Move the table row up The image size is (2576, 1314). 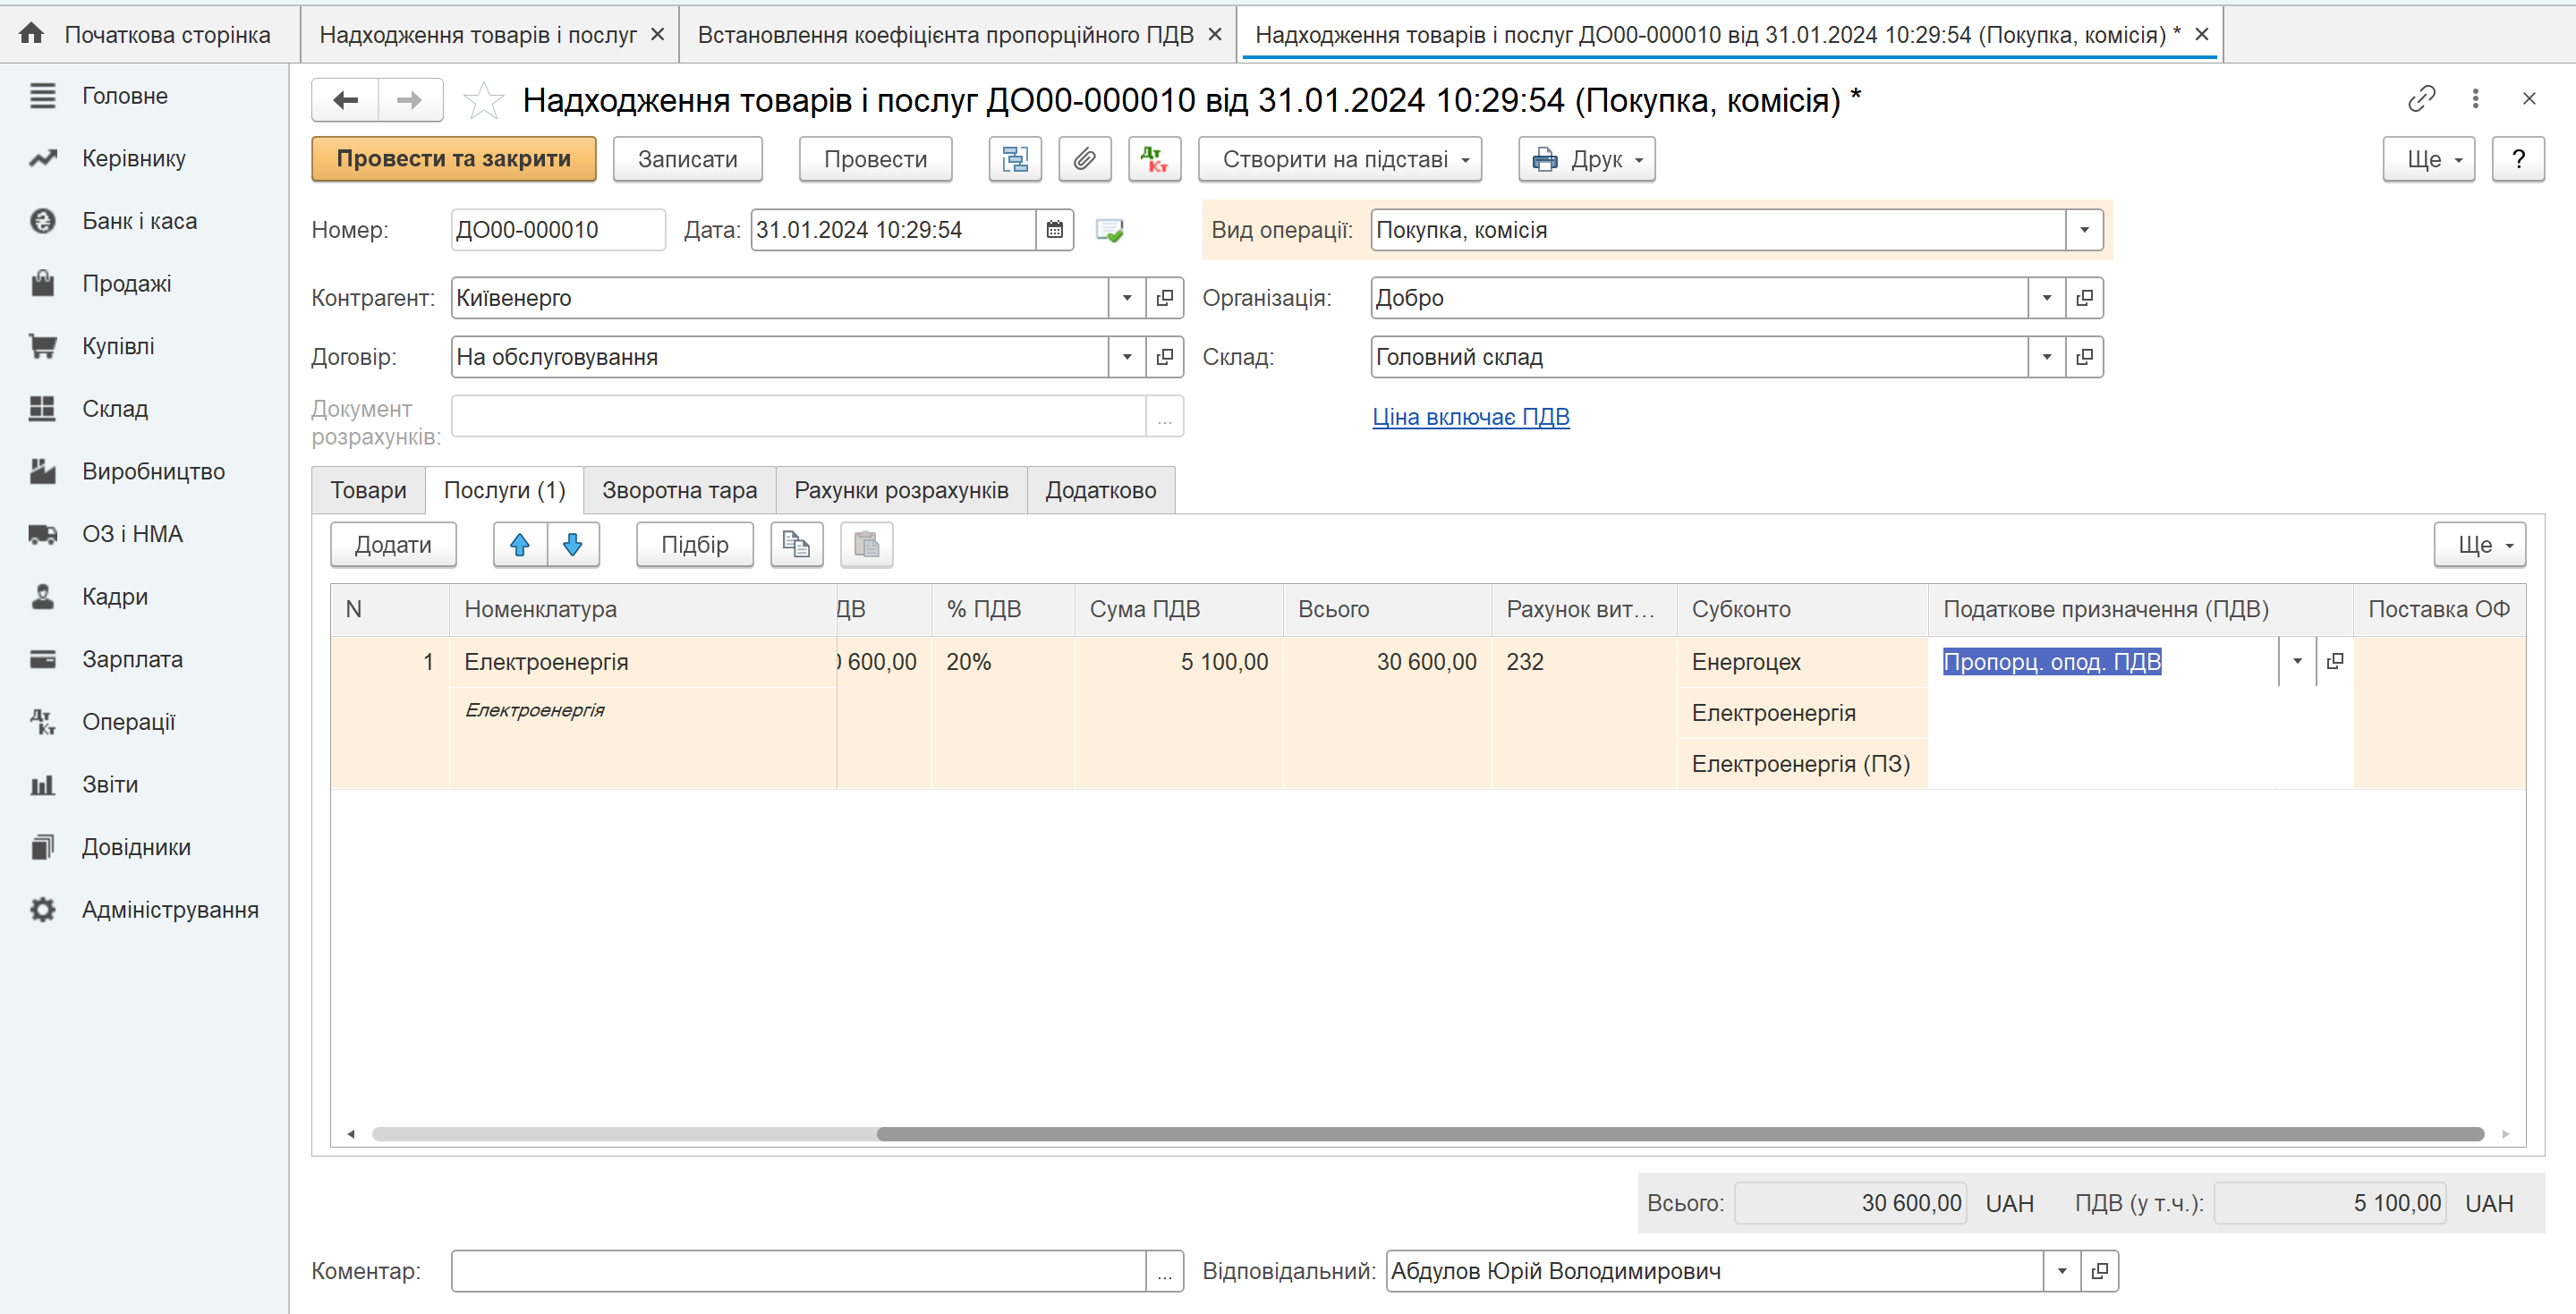(520, 545)
